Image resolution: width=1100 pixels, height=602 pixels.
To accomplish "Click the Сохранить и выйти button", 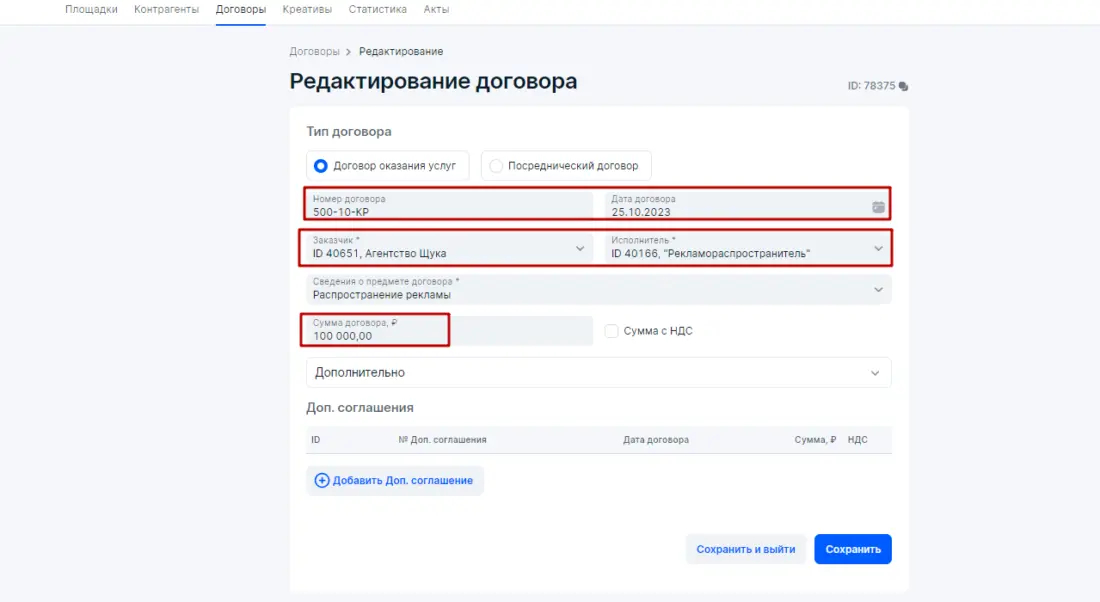I will [x=746, y=549].
